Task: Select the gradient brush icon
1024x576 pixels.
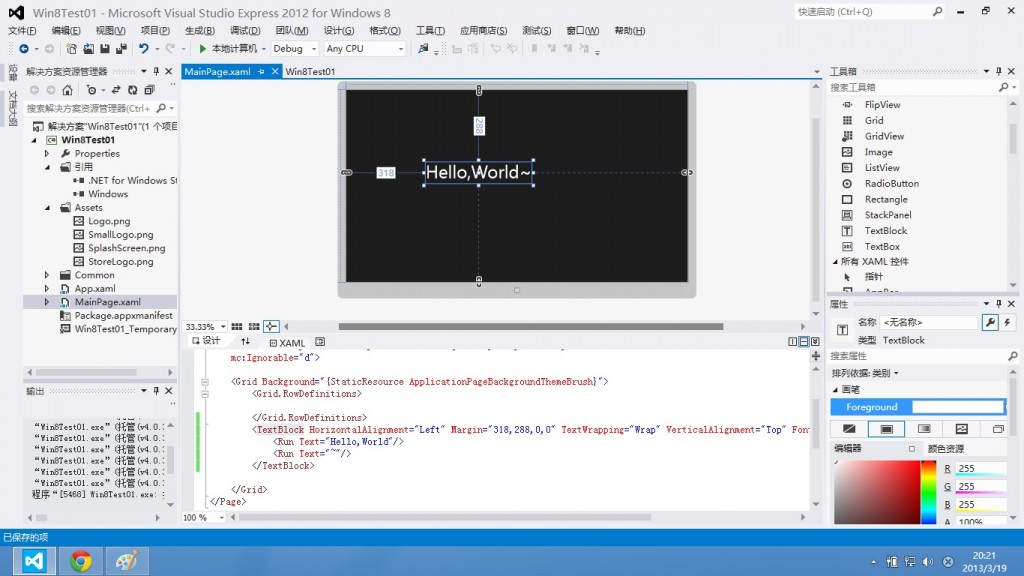Action: pyautogui.click(x=925, y=428)
